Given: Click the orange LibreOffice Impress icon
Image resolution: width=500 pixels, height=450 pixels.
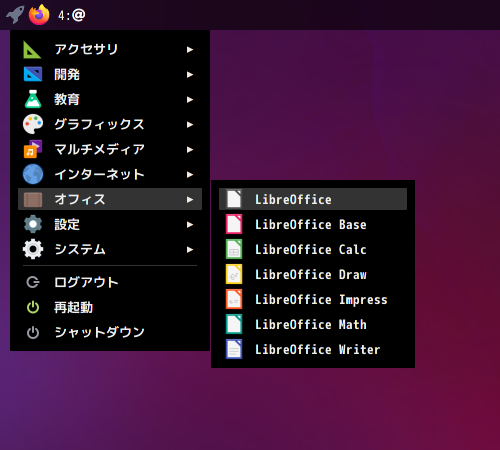Looking at the screenshot, I should click(234, 299).
